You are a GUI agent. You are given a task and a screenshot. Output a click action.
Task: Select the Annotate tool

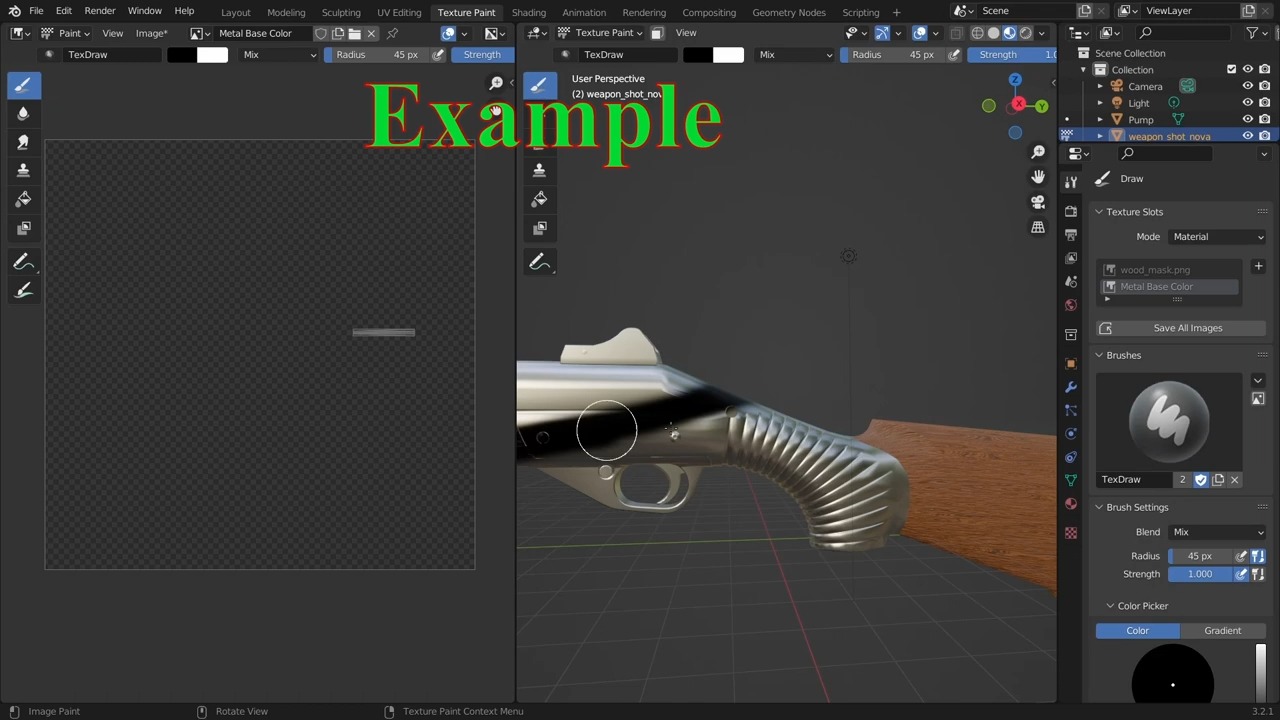23,262
